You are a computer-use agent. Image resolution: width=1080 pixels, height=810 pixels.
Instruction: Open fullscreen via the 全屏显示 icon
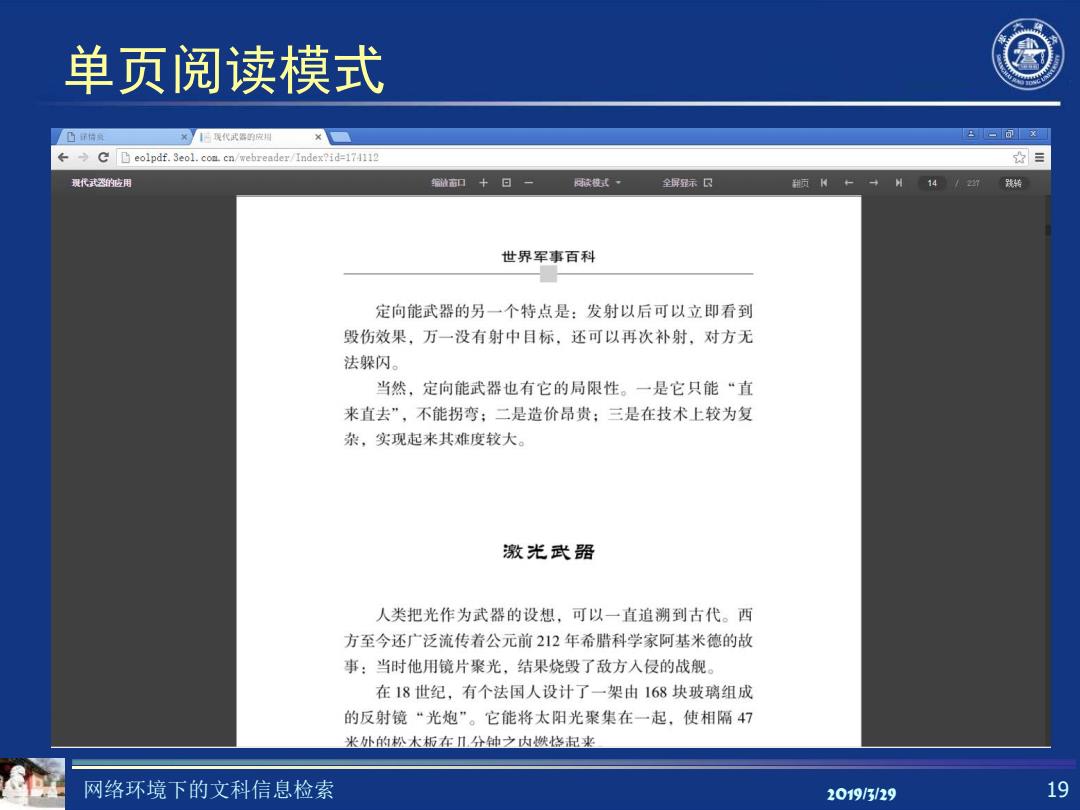(708, 183)
